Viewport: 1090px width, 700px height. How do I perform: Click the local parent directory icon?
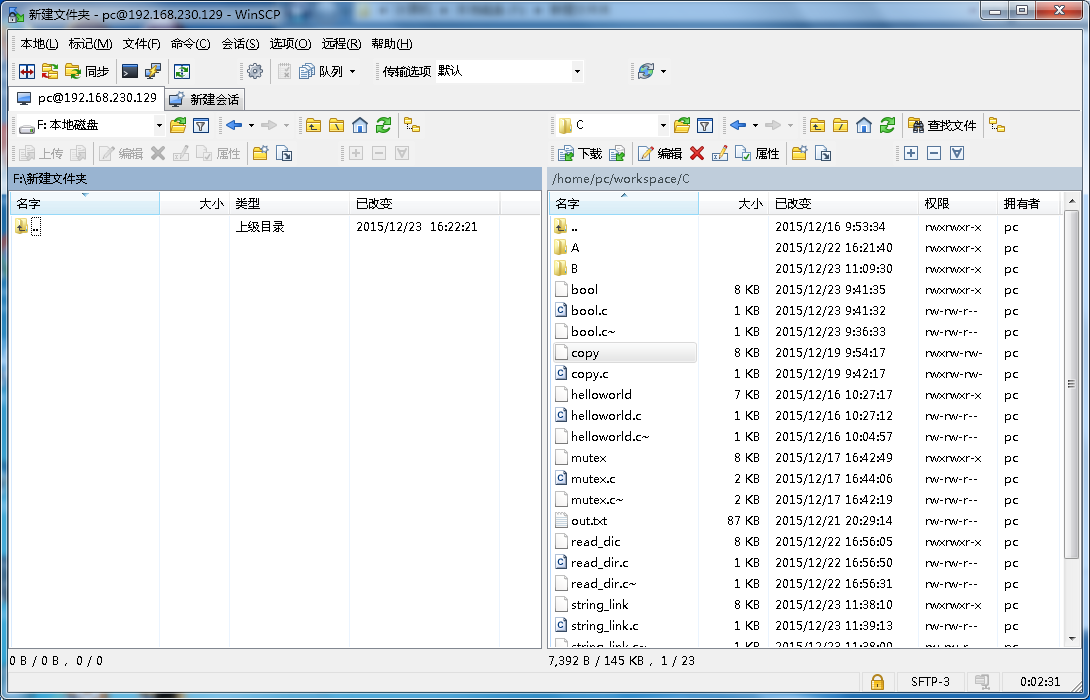(314, 125)
